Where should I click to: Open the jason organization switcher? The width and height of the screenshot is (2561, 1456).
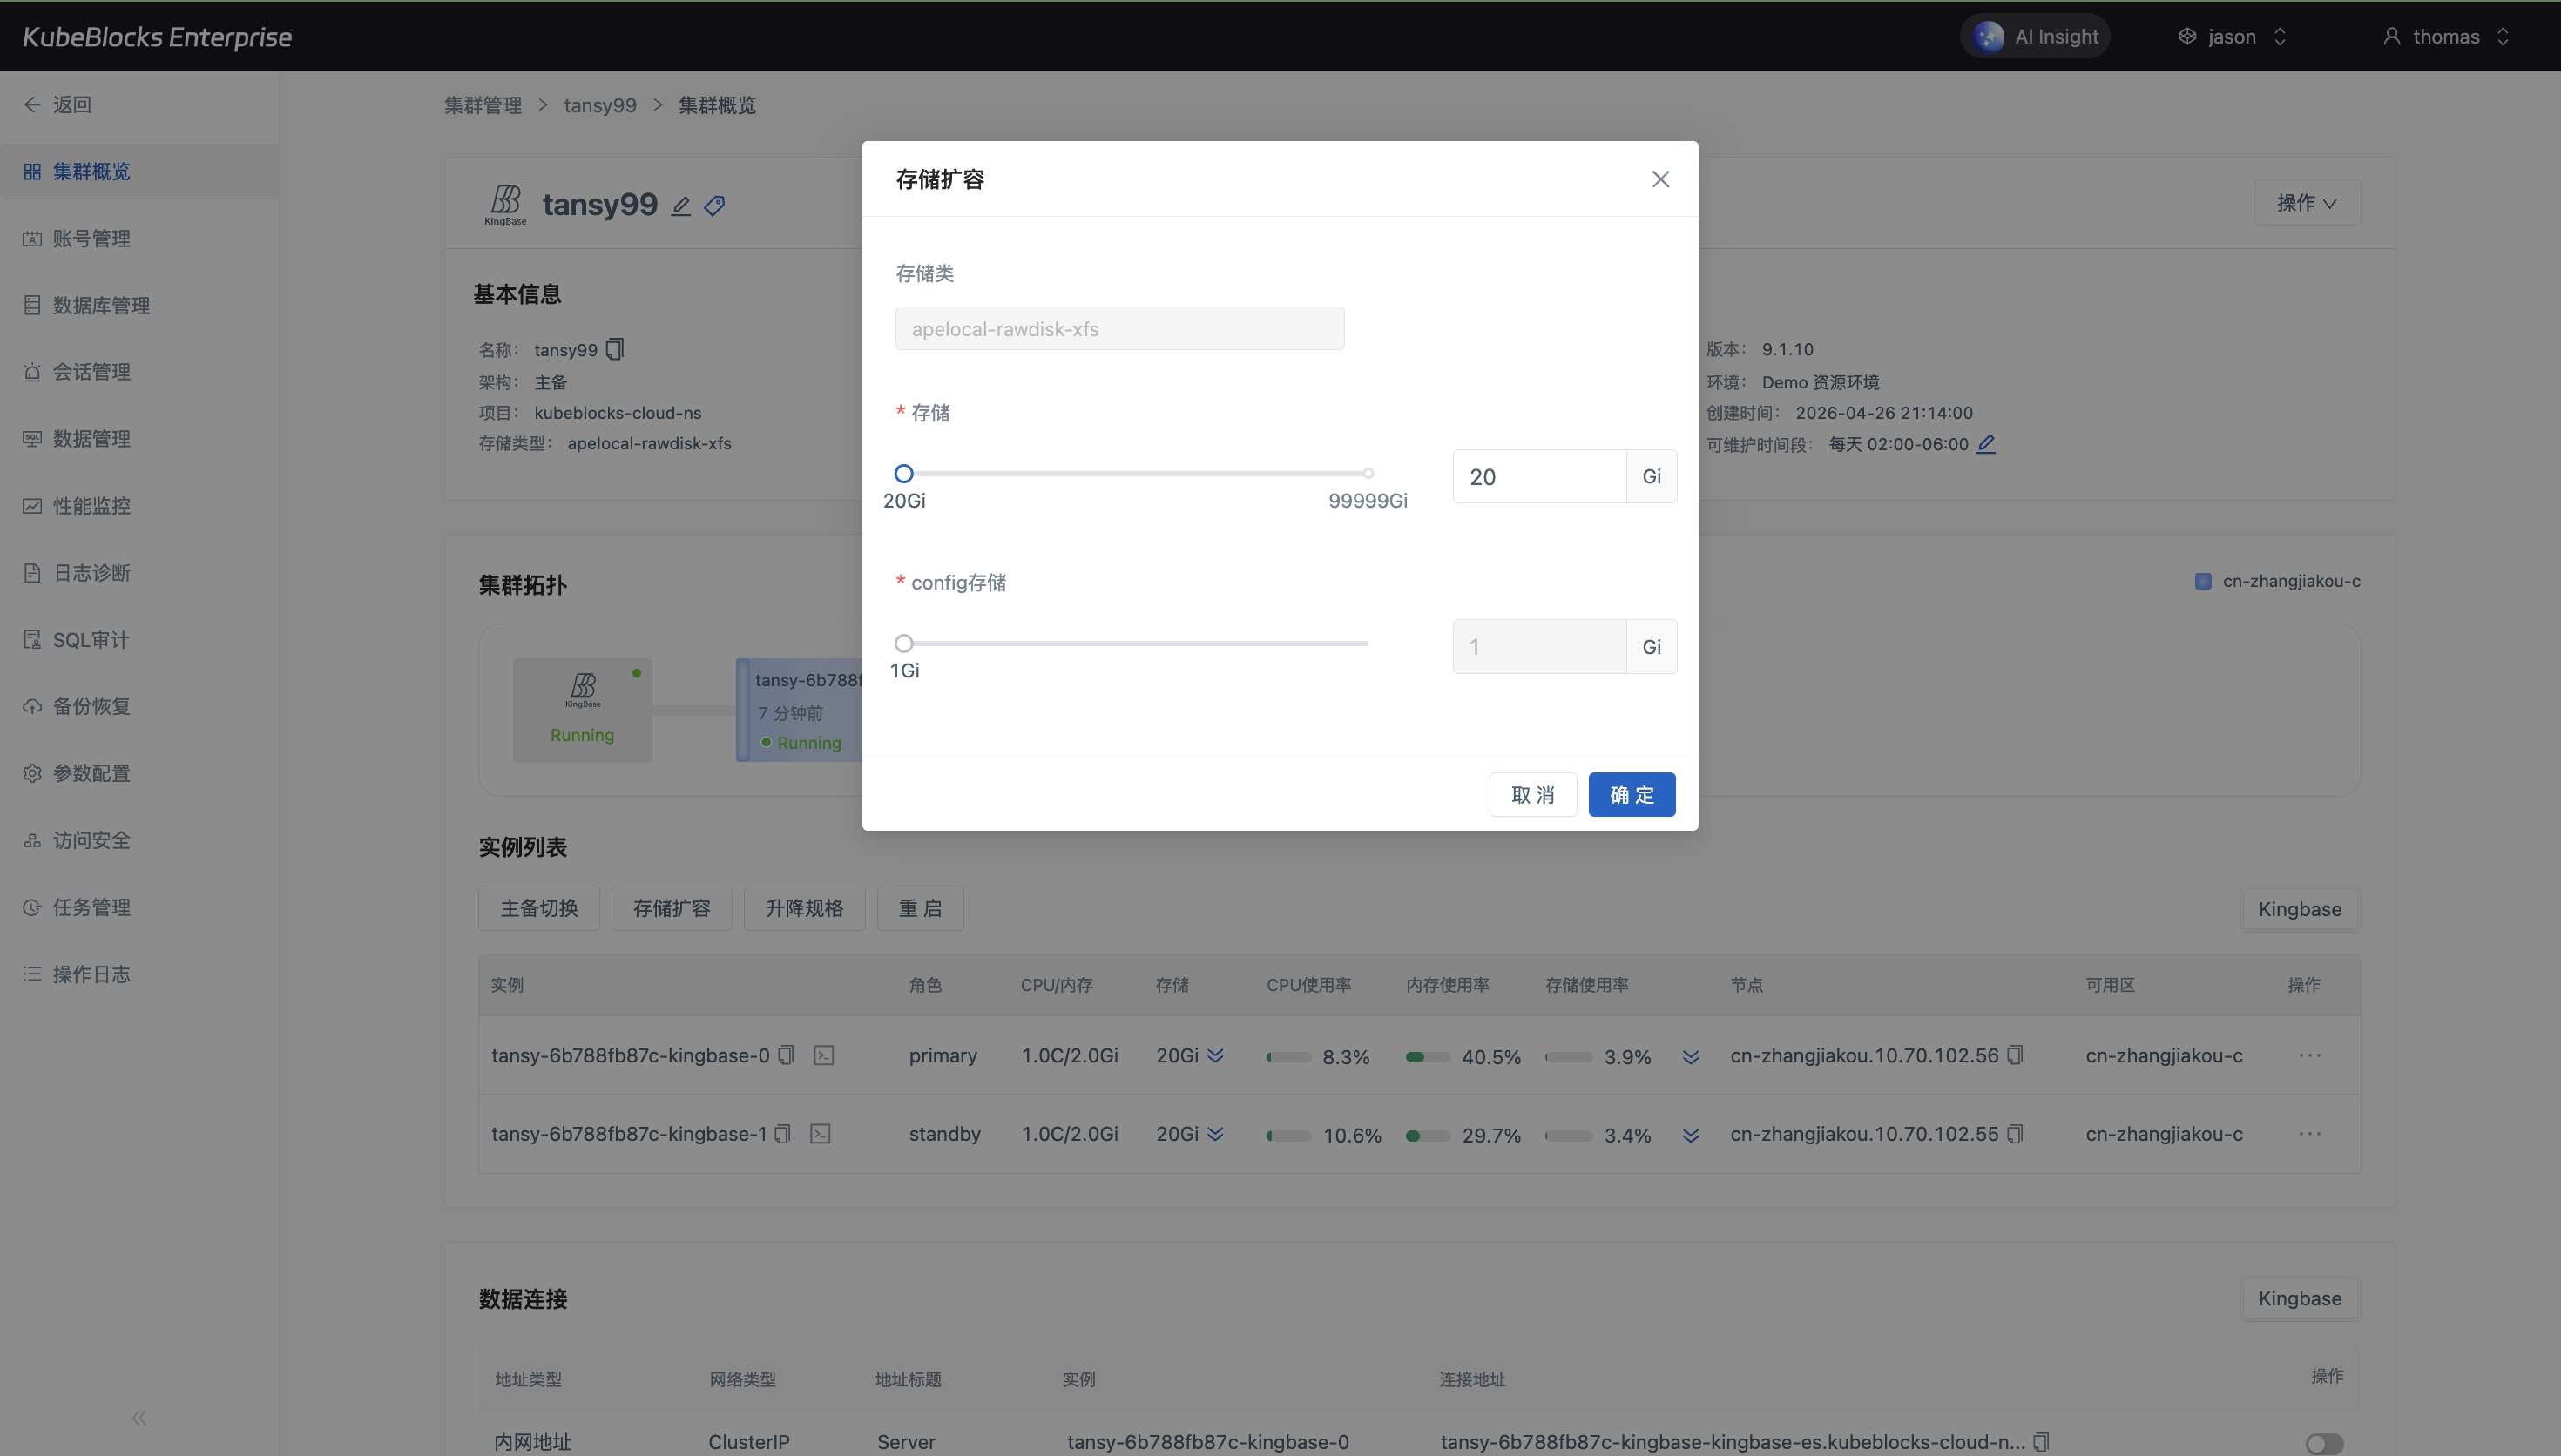pos(2232,37)
